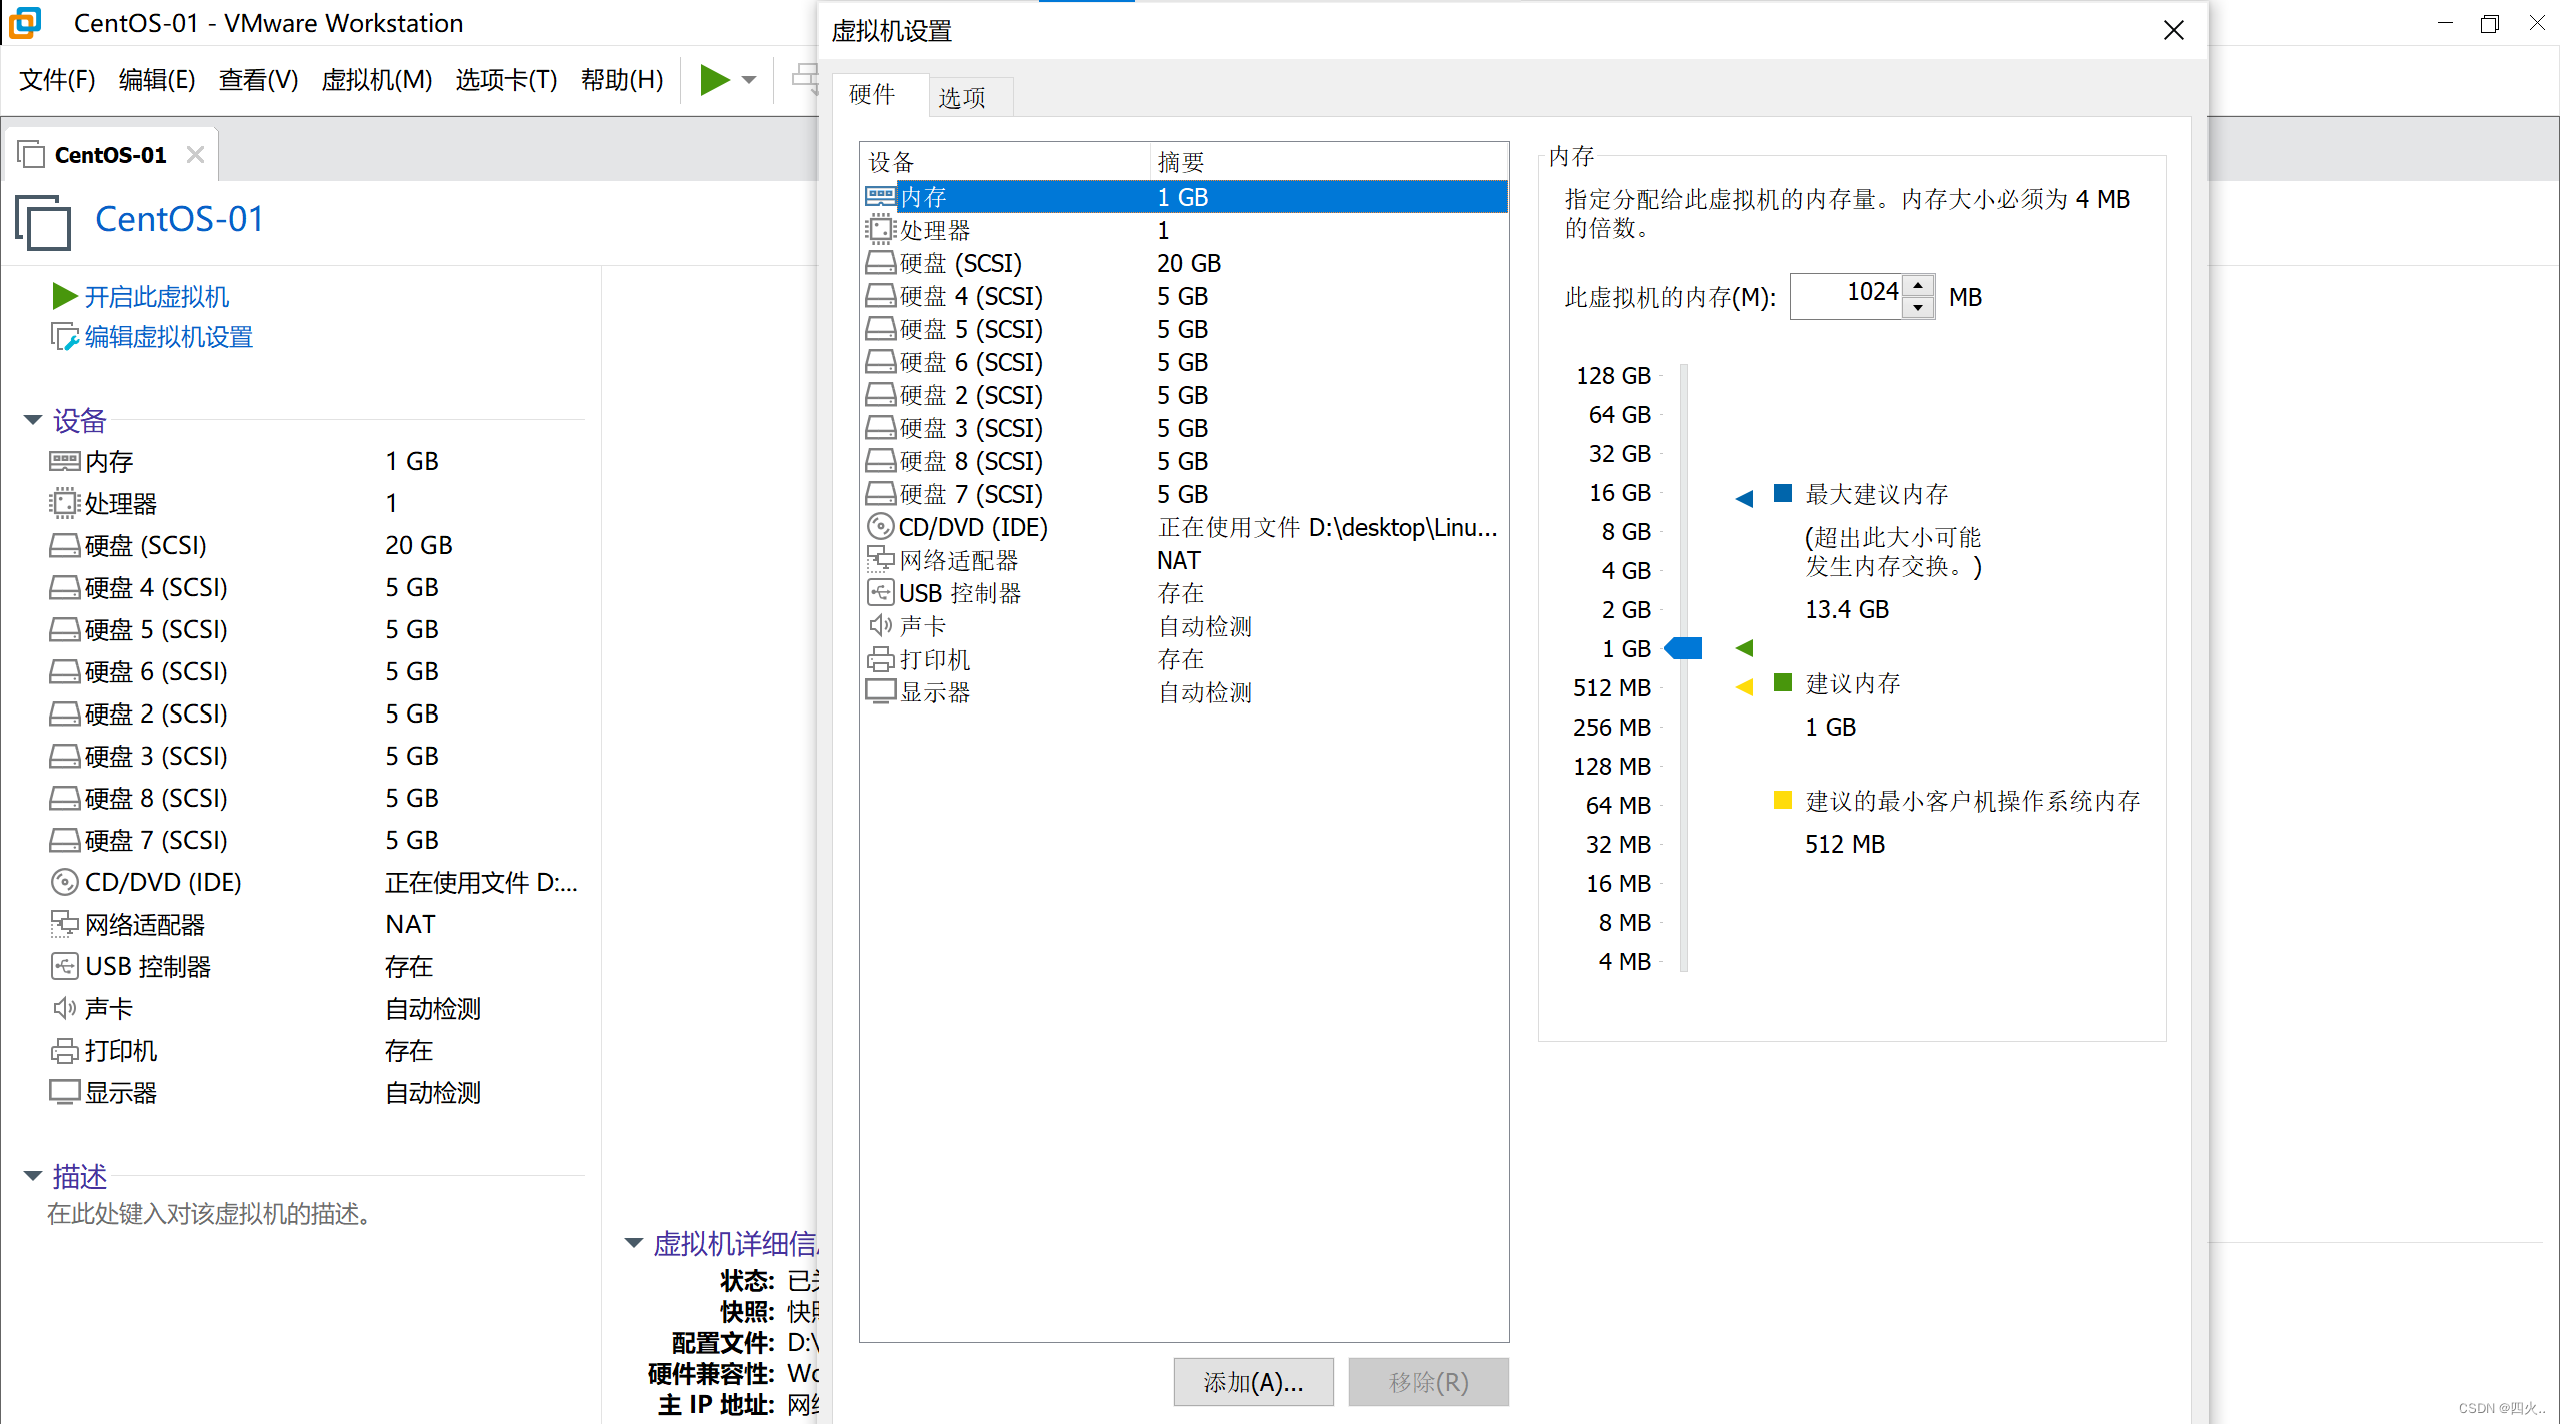
Task: Select USB 控制器 in settings list
Action: pos(1184,593)
